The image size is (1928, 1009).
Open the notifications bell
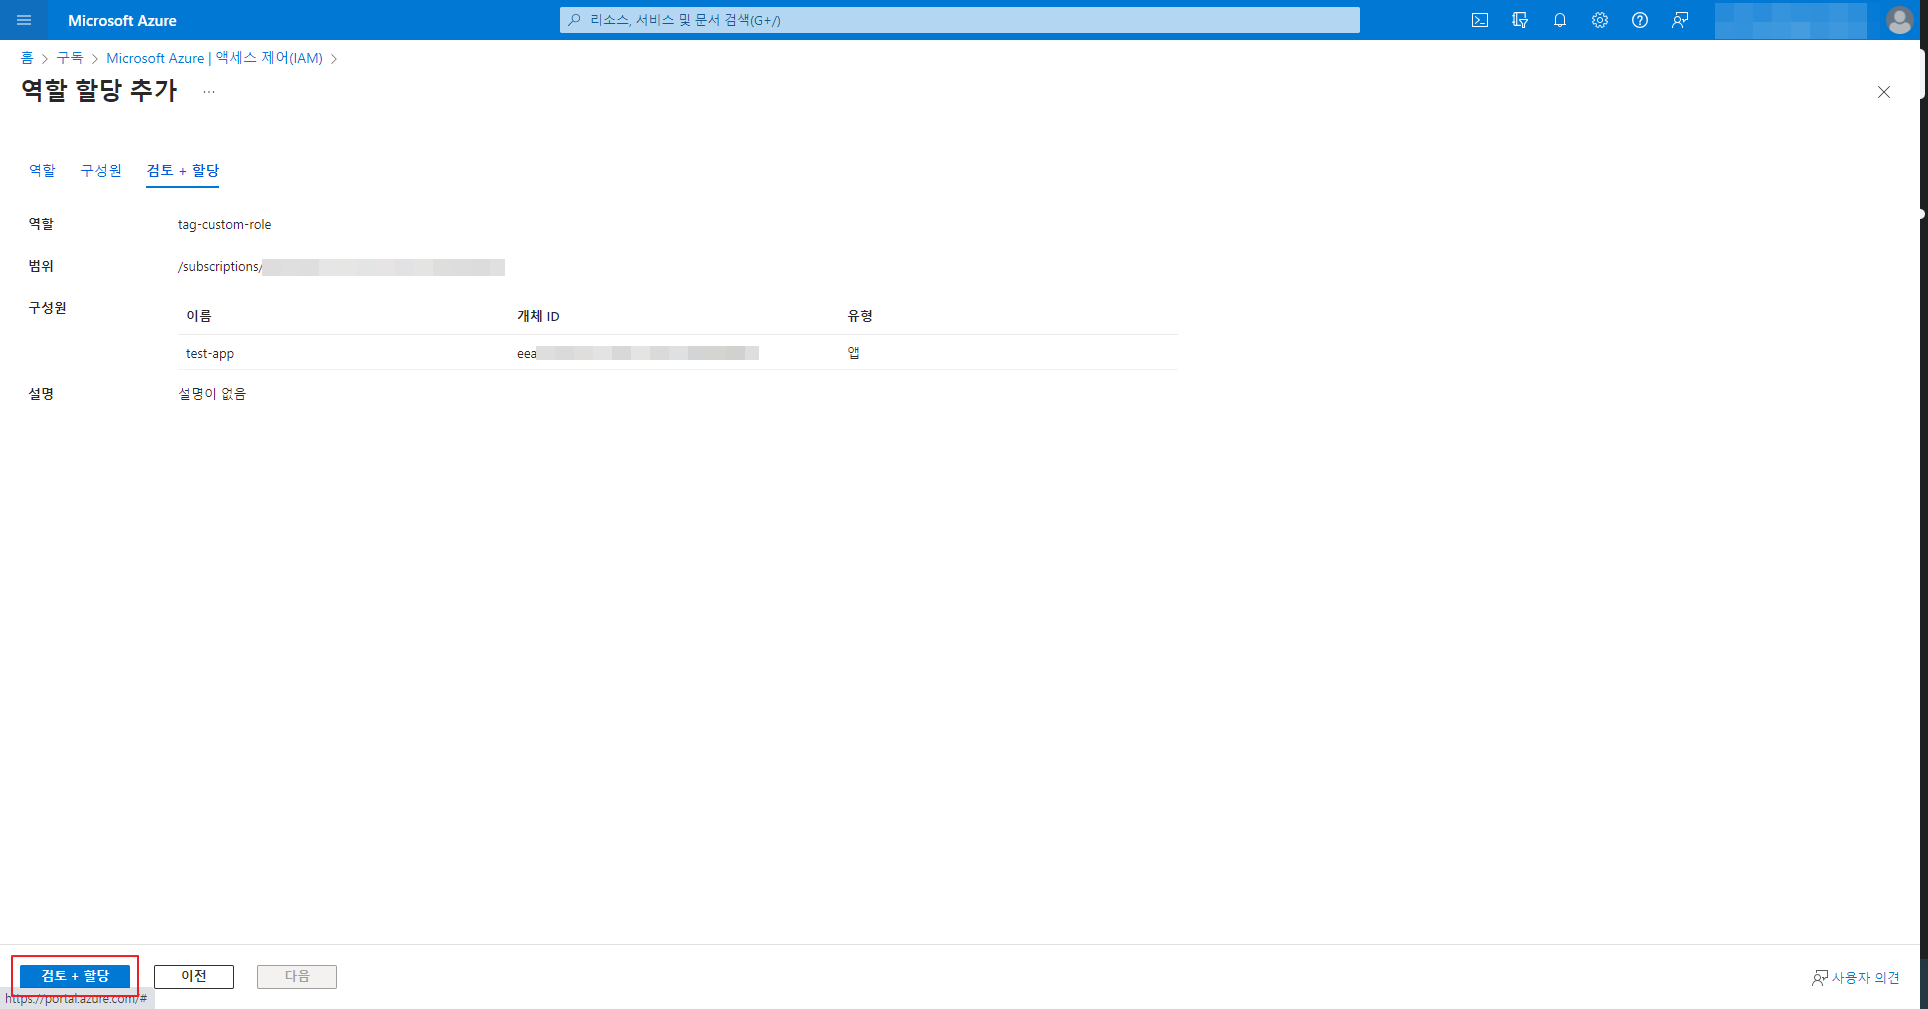click(1560, 20)
